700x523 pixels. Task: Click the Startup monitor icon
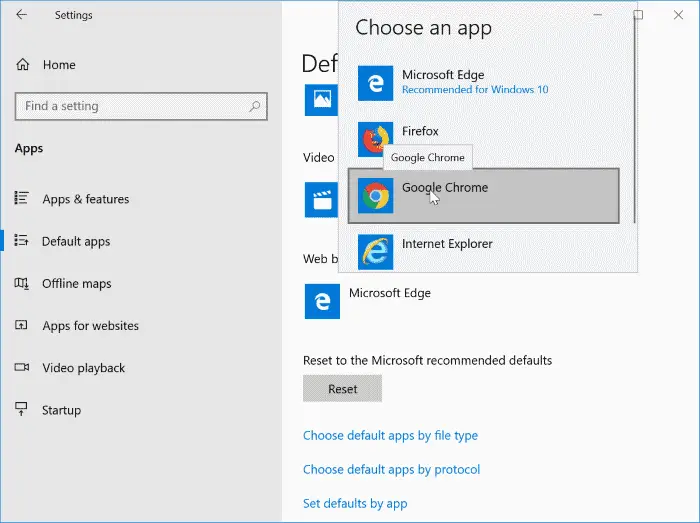(x=21, y=409)
